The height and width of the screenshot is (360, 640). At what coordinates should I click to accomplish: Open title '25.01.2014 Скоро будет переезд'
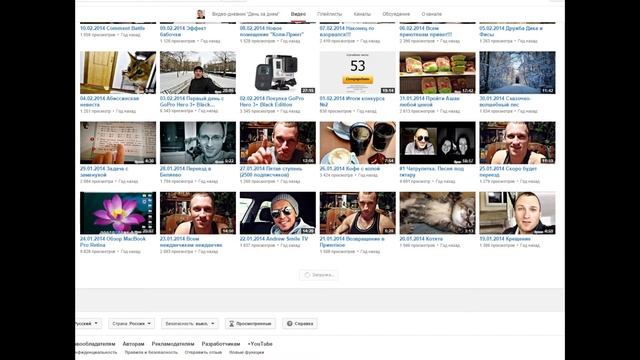pos(508,172)
